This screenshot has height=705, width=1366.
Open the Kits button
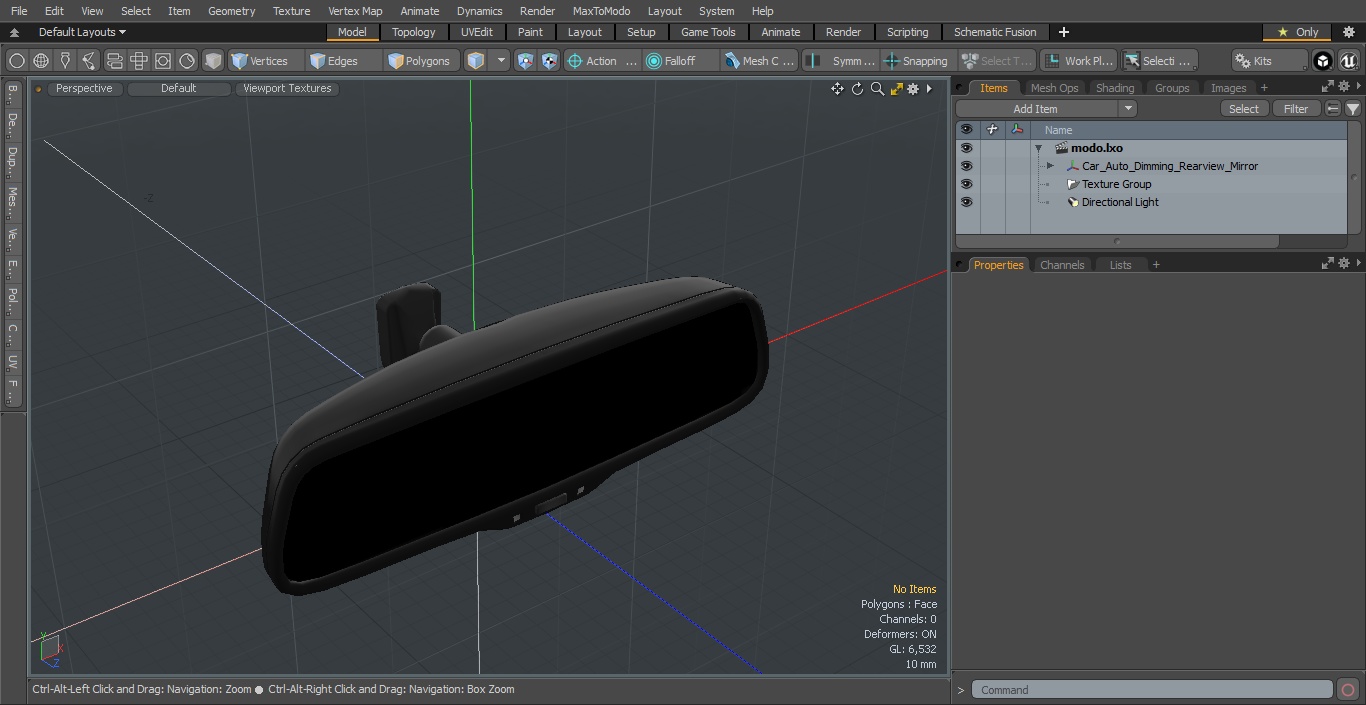[1269, 61]
